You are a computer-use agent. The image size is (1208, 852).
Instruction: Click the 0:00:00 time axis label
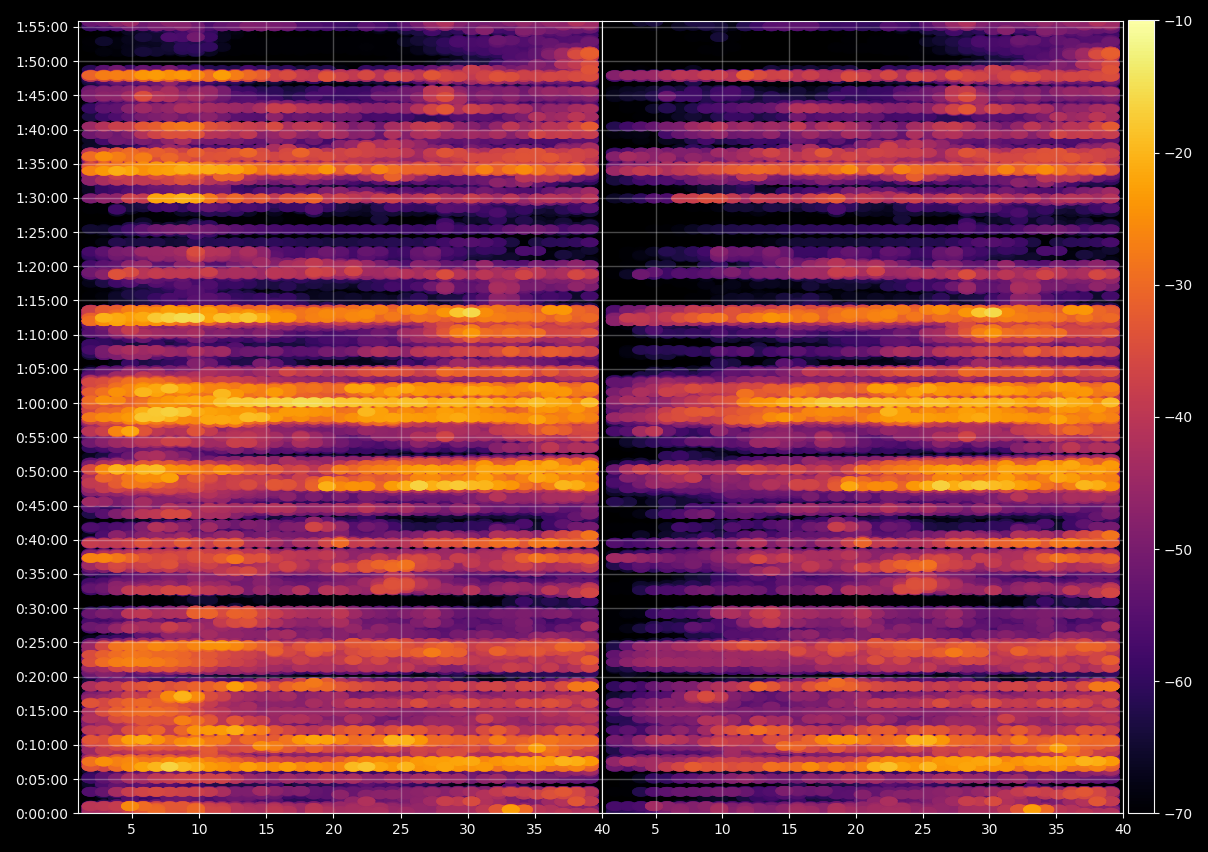coord(44,813)
